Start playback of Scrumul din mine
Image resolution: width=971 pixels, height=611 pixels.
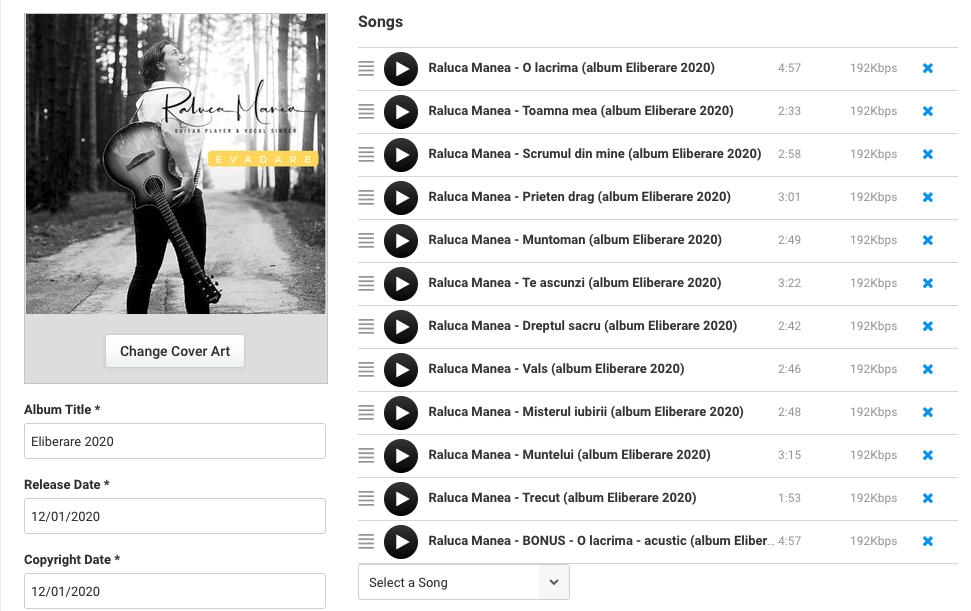pos(401,155)
